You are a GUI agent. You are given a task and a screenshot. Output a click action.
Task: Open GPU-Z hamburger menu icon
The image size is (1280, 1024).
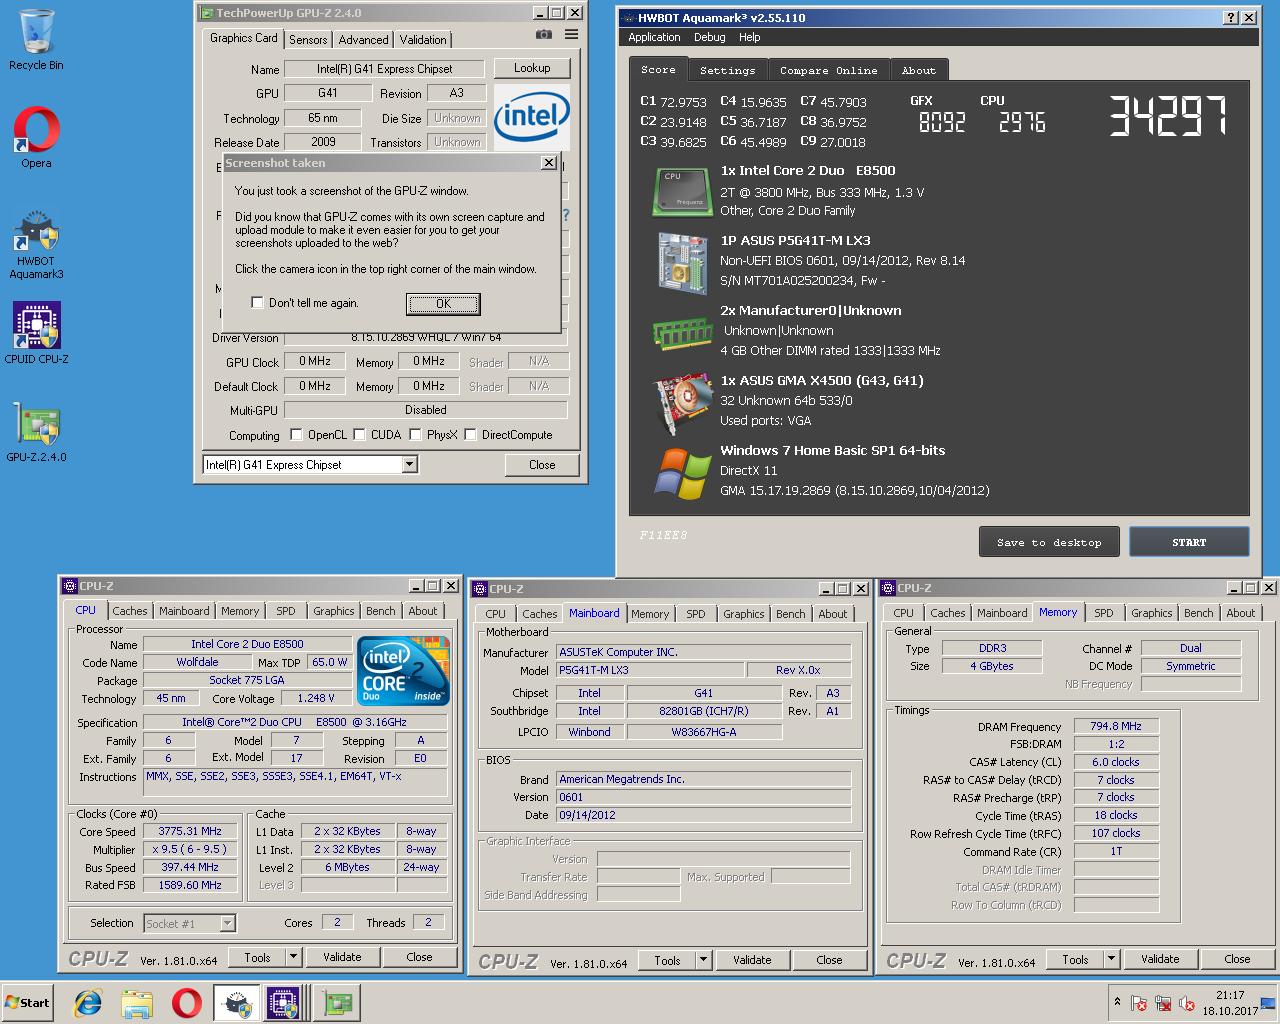(x=571, y=34)
